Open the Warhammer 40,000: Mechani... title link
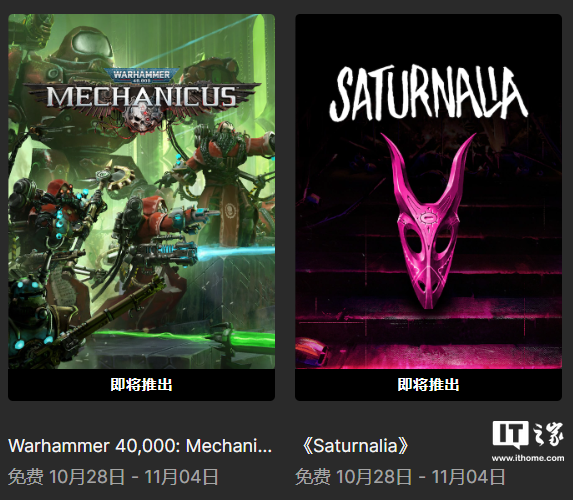The height and width of the screenshot is (500, 573). click(x=140, y=446)
